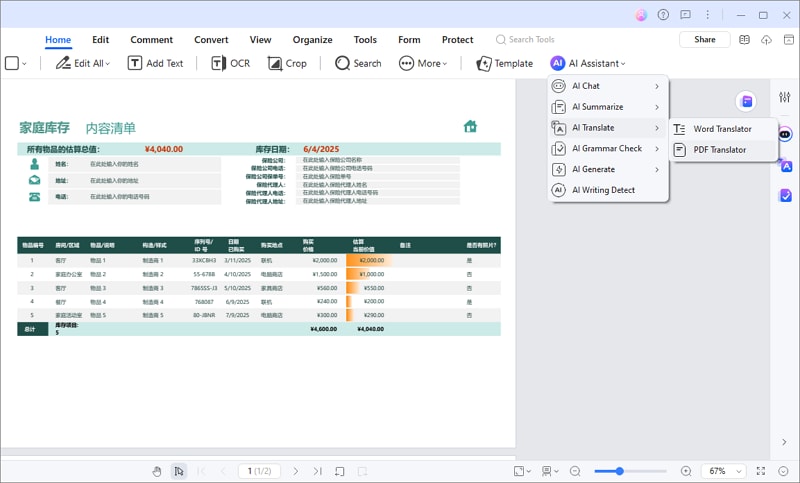Choose PDF Translator in the submenu
The width and height of the screenshot is (800, 483).
[x=723, y=150]
